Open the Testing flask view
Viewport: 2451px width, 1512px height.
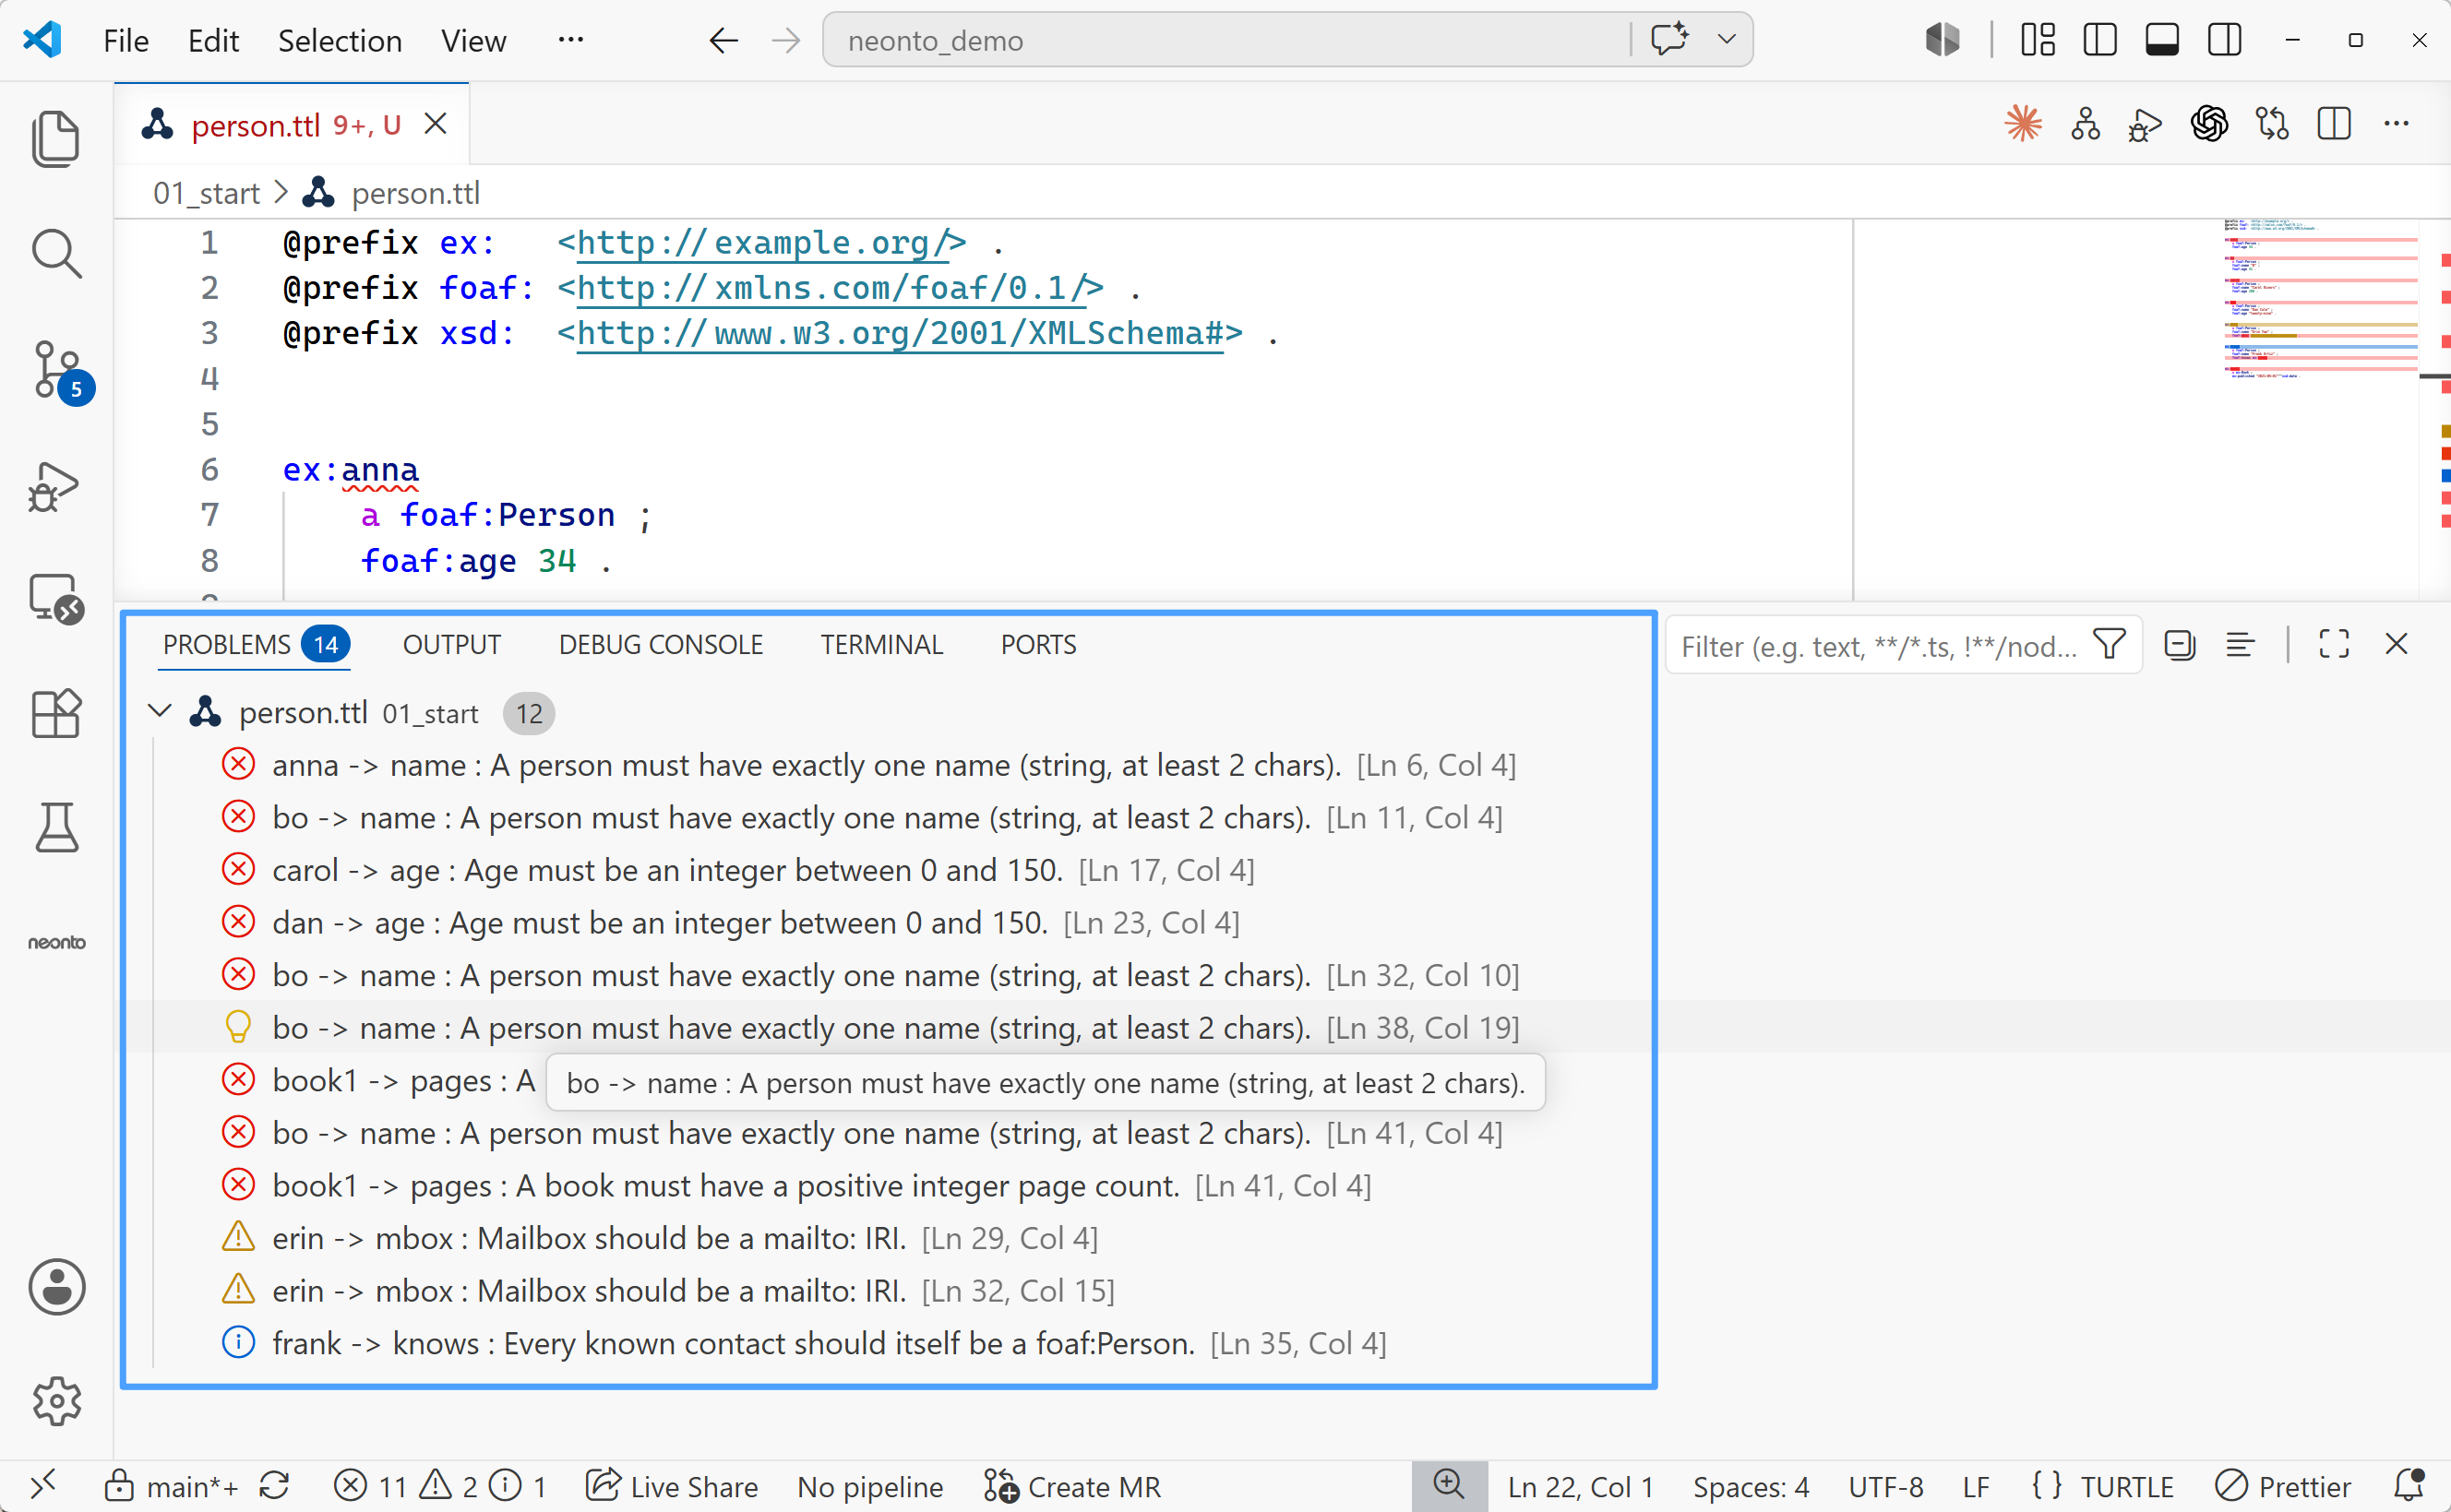pos(56,827)
